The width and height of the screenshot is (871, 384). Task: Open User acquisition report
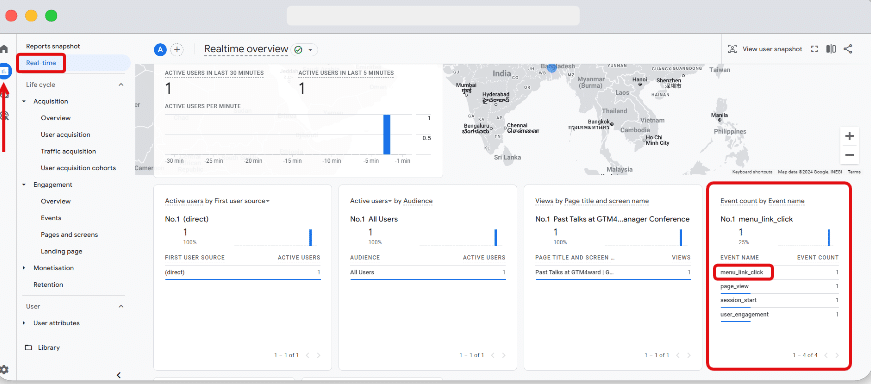(x=66, y=135)
